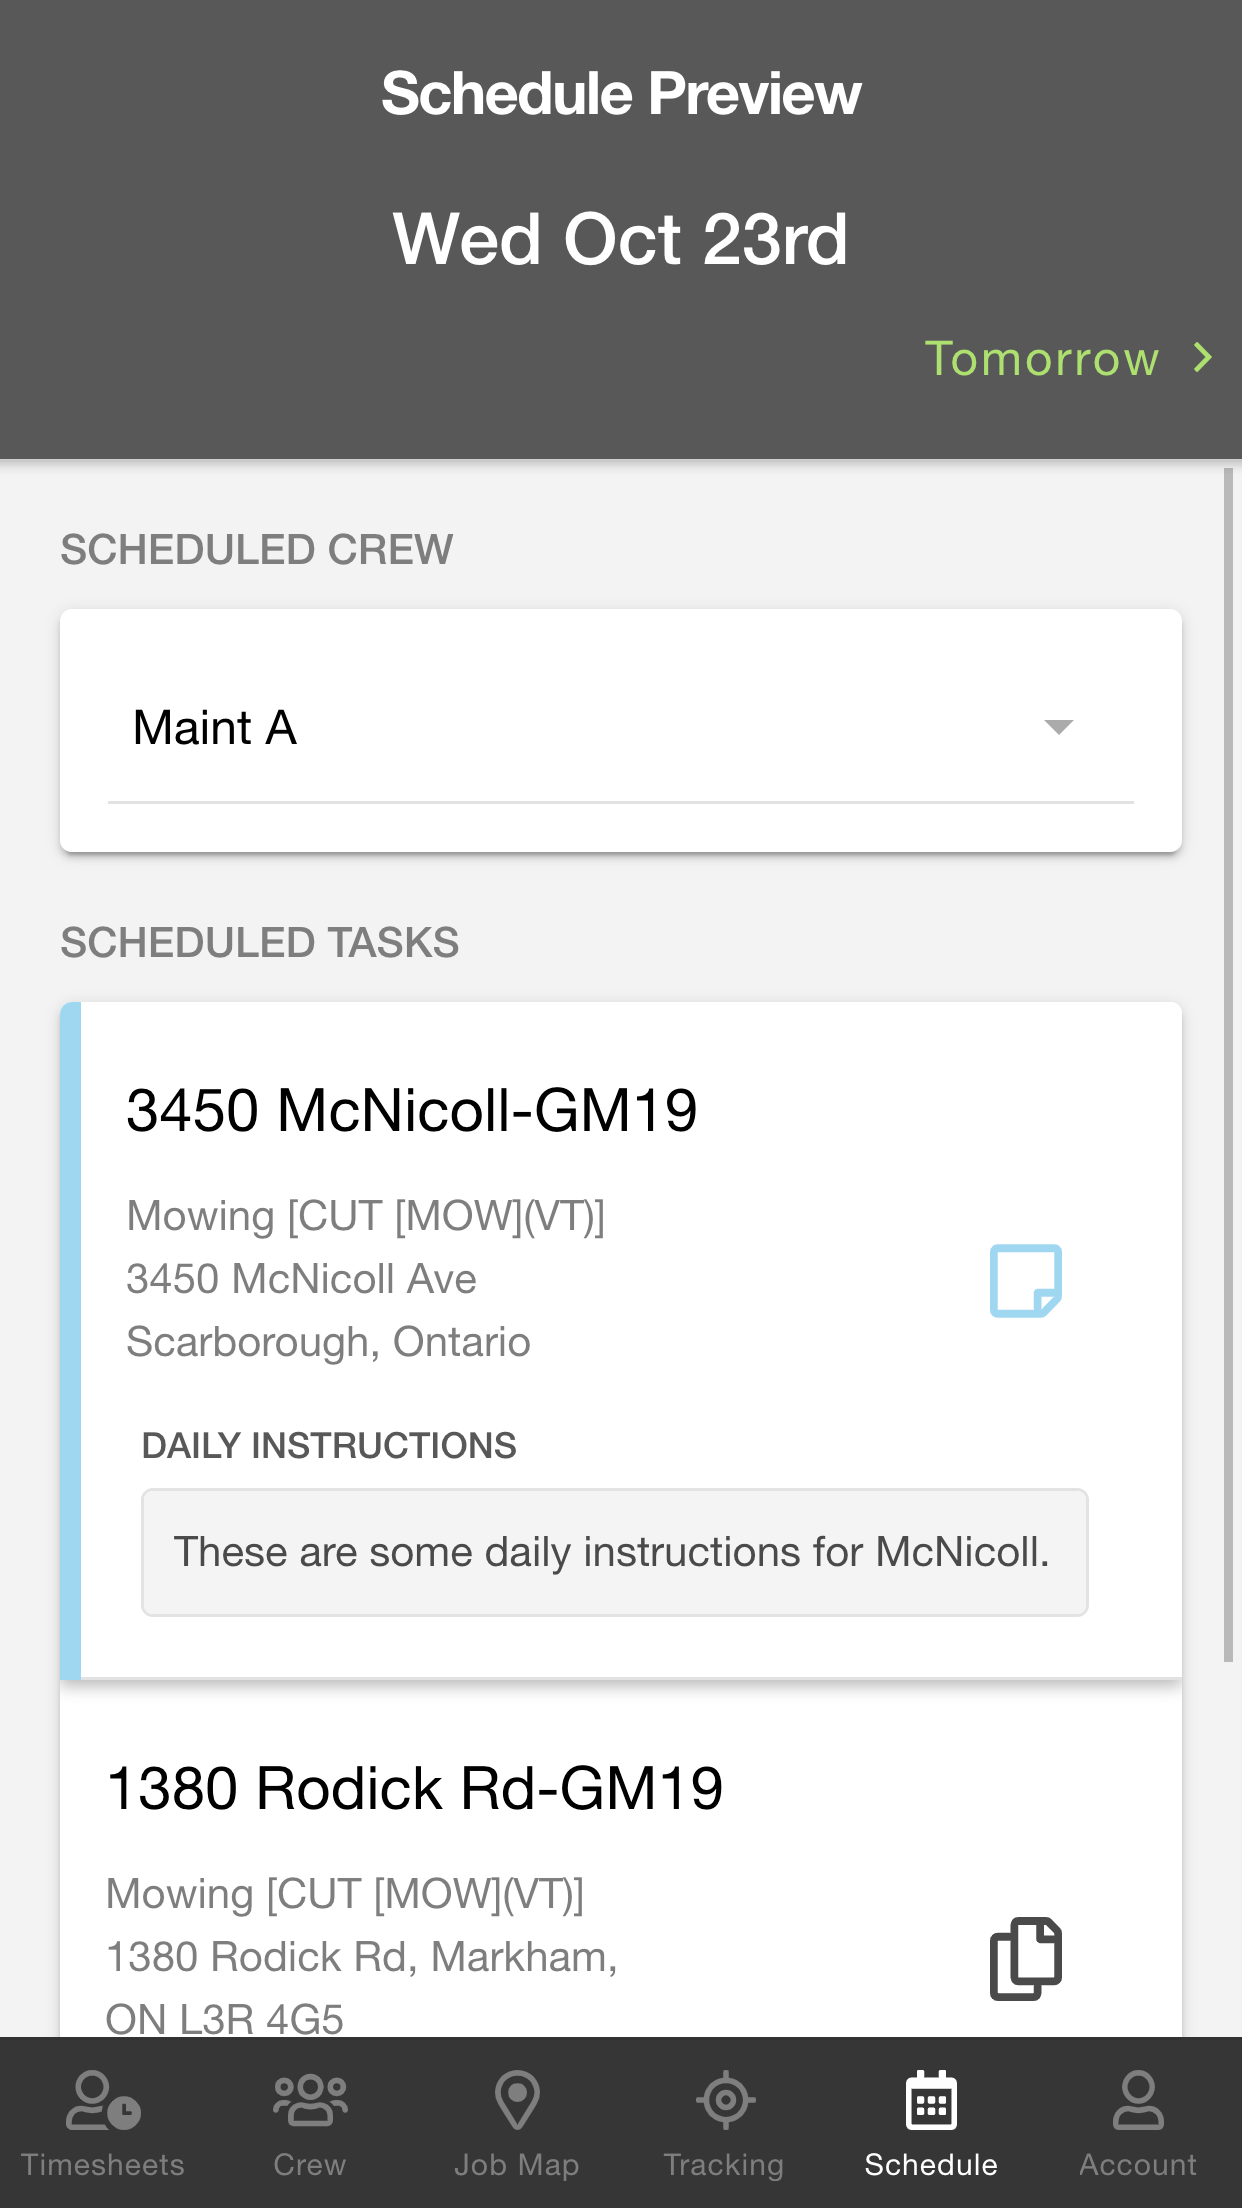Viewport: 1242px width, 2208px height.
Task: Go to Tomorrow's schedule
Action: click(1042, 358)
